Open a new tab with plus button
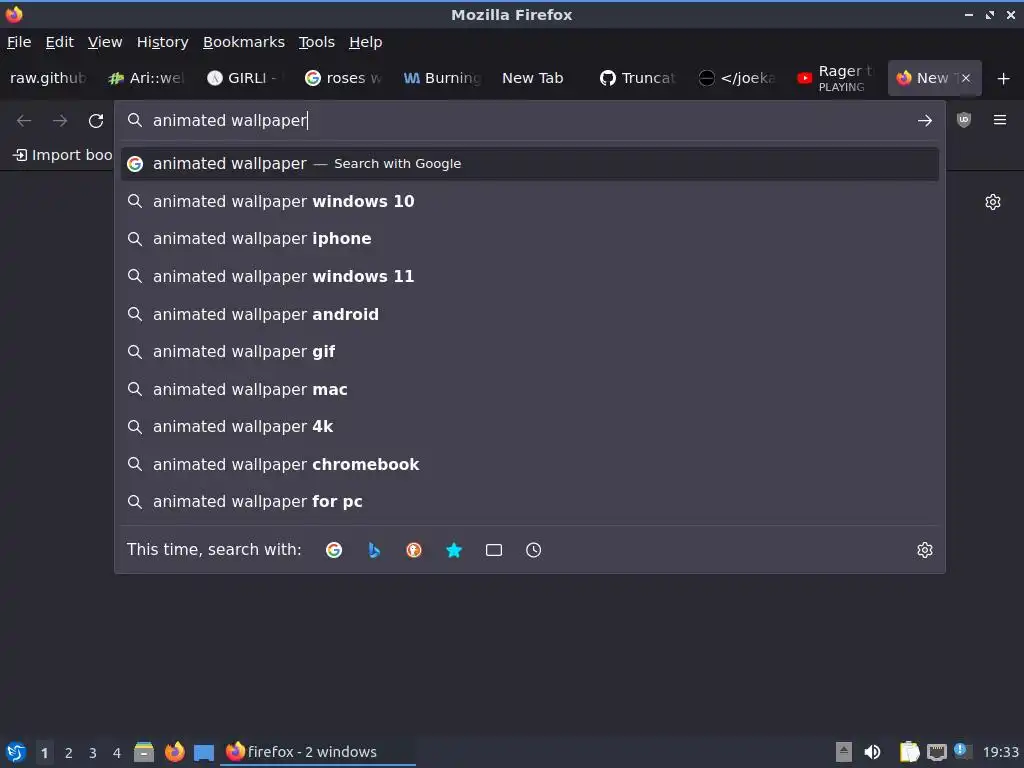The image size is (1024, 768). pyautogui.click(x=1004, y=78)
